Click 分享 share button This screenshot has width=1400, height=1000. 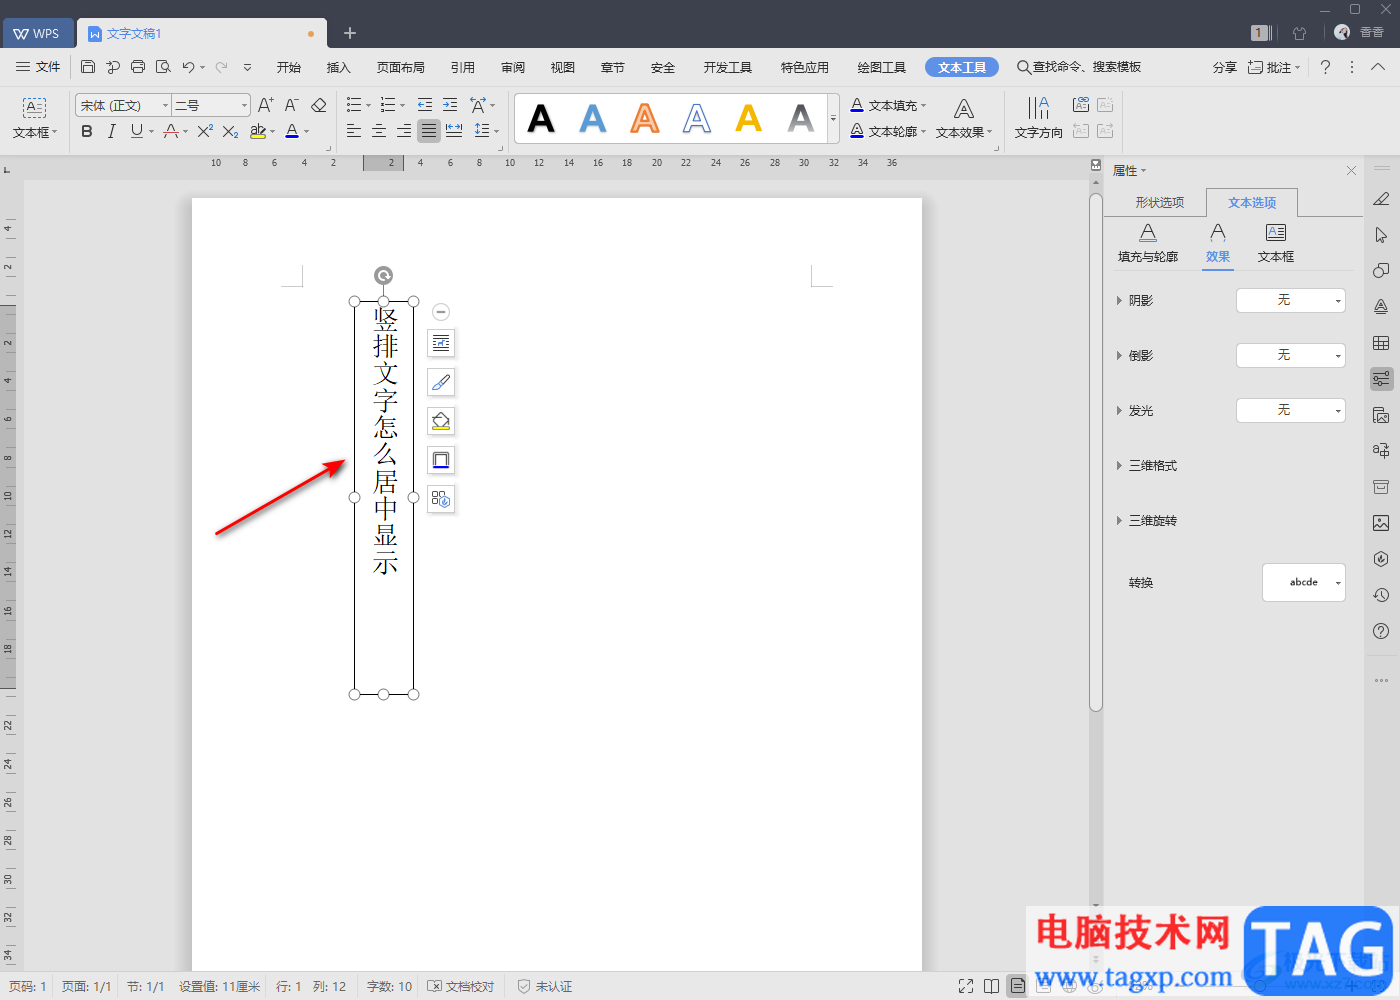click(1225, 67)
